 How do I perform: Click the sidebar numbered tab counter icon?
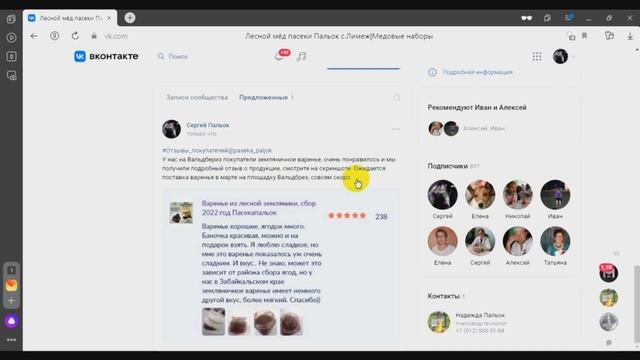(11, 270)
